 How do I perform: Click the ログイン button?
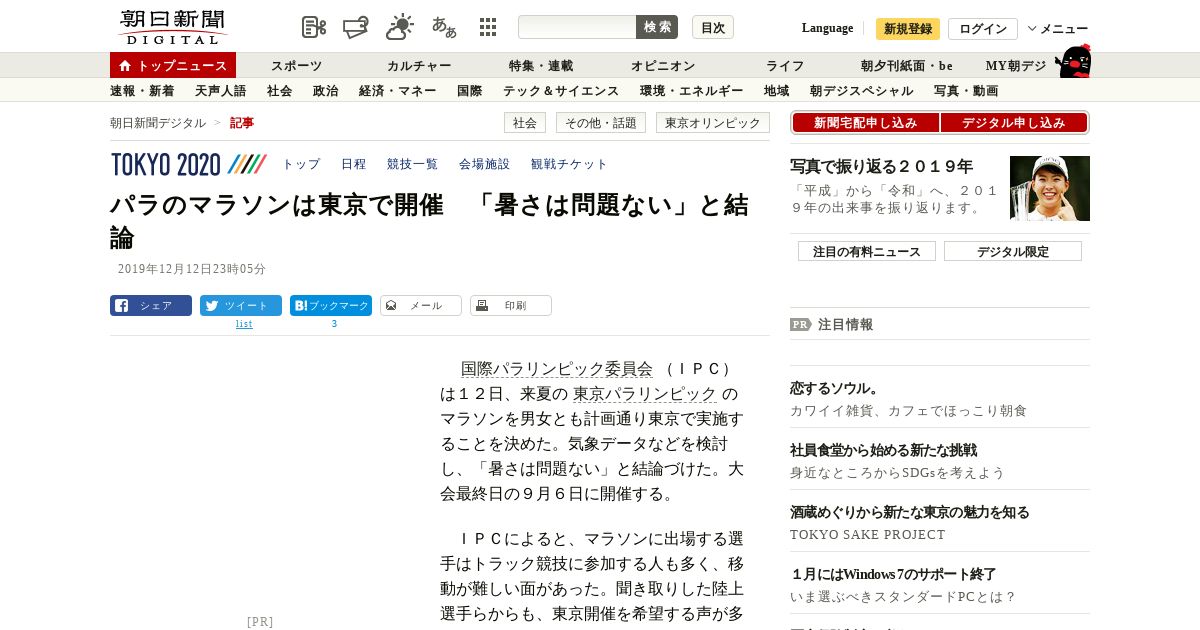coord(983,28)
